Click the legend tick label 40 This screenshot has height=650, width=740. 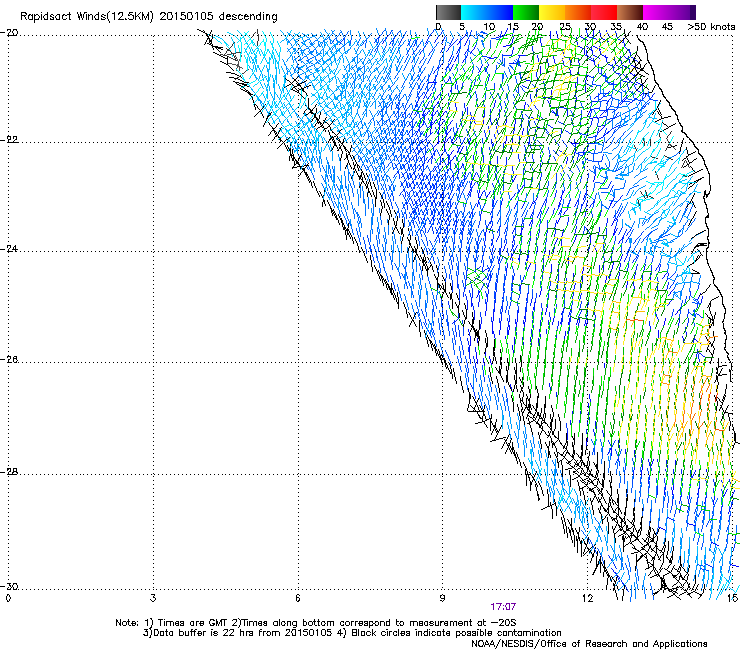[642, 27]
